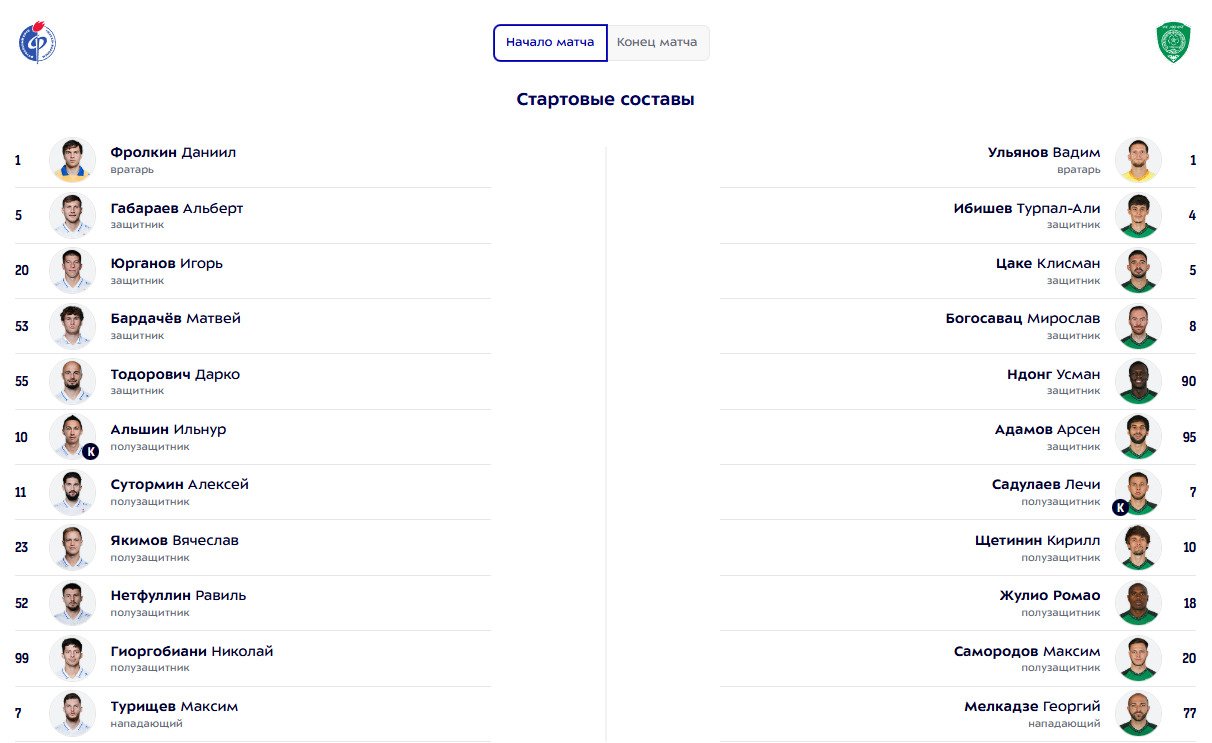The image size is (1212, 743).
Task: Click Тодорович Дарко's avatar
Action: pyautogui.click(x=72, y=382)
